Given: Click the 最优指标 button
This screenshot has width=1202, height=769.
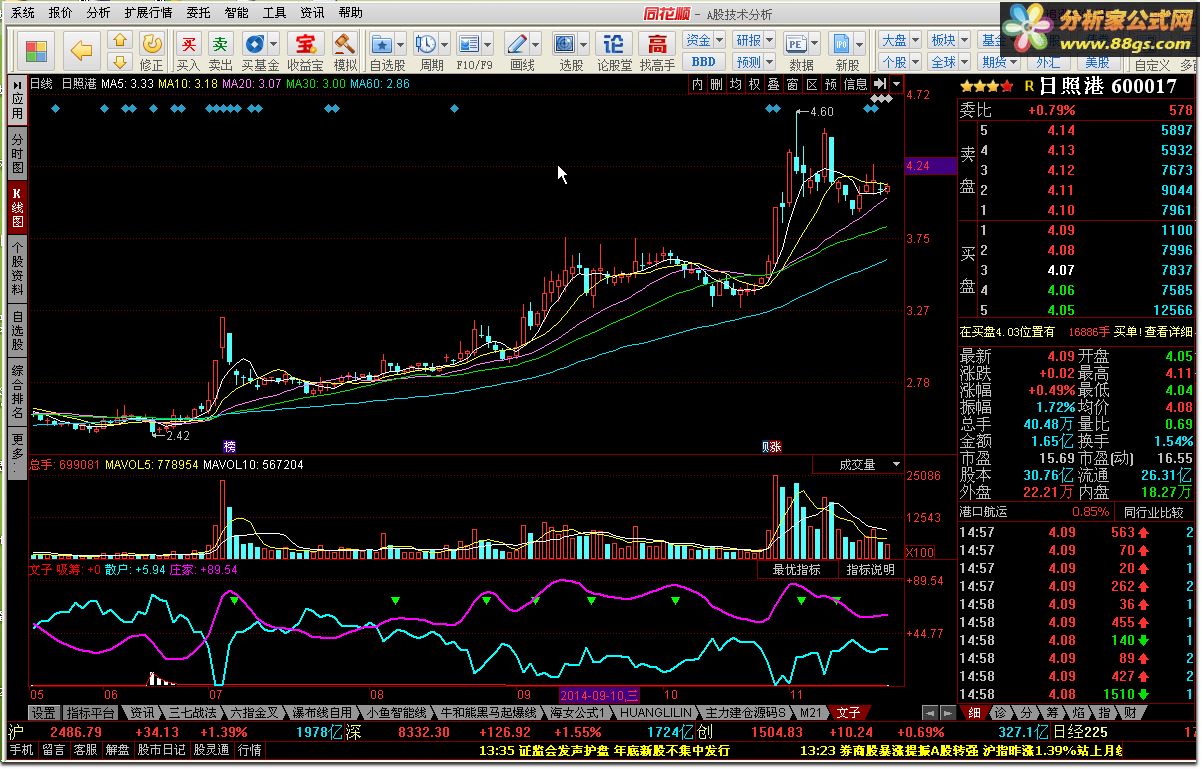Looking at the screenshot, I should (796, 570).
